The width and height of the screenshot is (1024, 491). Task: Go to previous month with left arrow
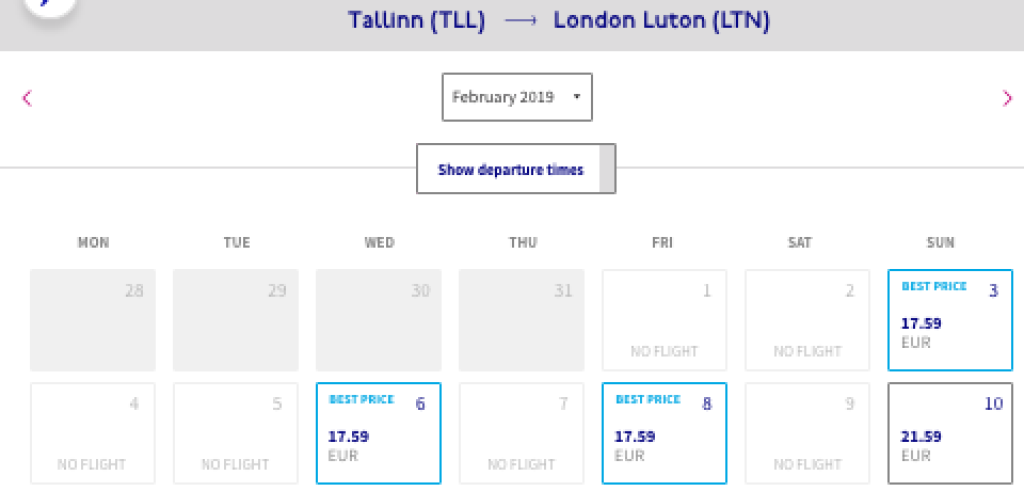(27, 98)
